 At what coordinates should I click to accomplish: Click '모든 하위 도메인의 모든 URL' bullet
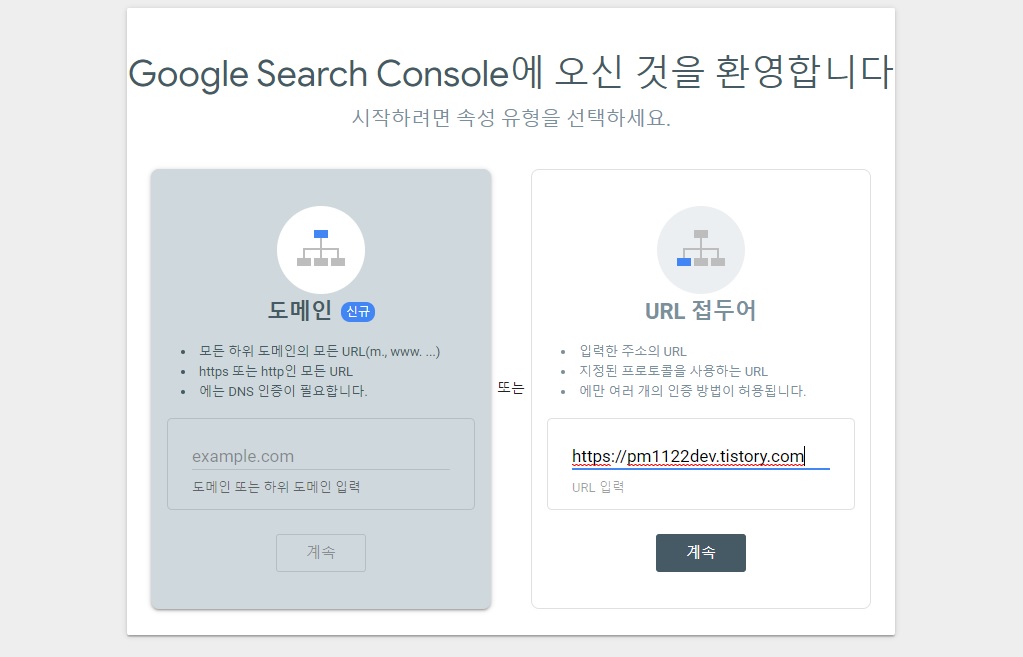[319, 351]
